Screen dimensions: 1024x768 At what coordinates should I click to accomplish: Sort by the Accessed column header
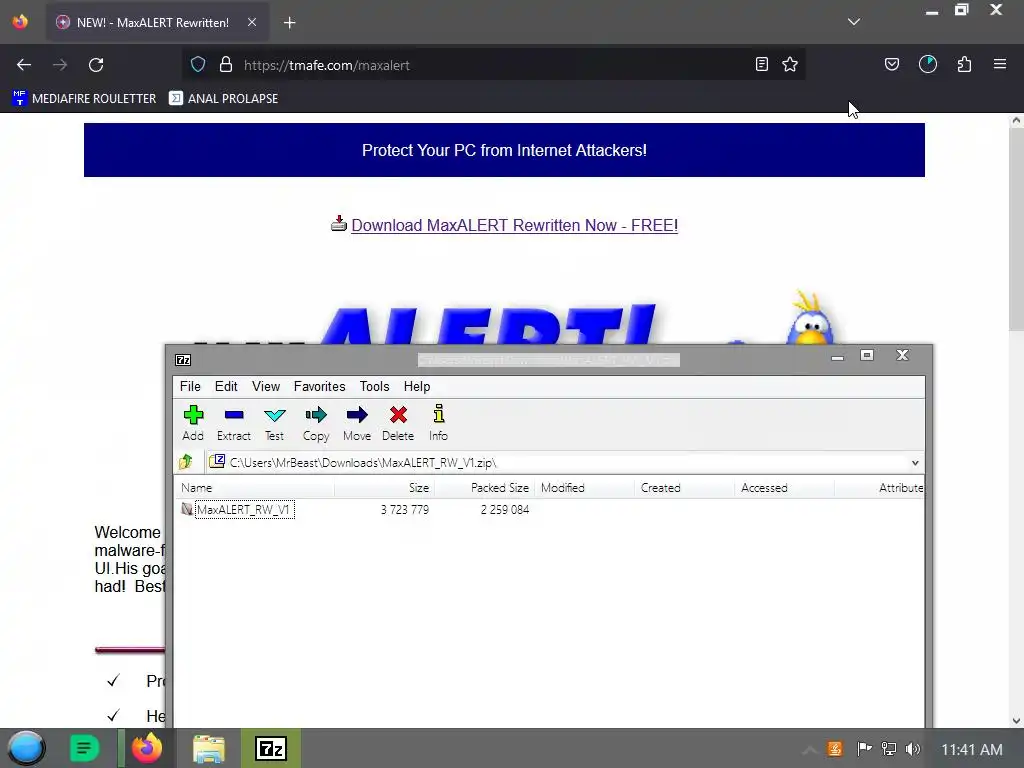click(784, 488)
